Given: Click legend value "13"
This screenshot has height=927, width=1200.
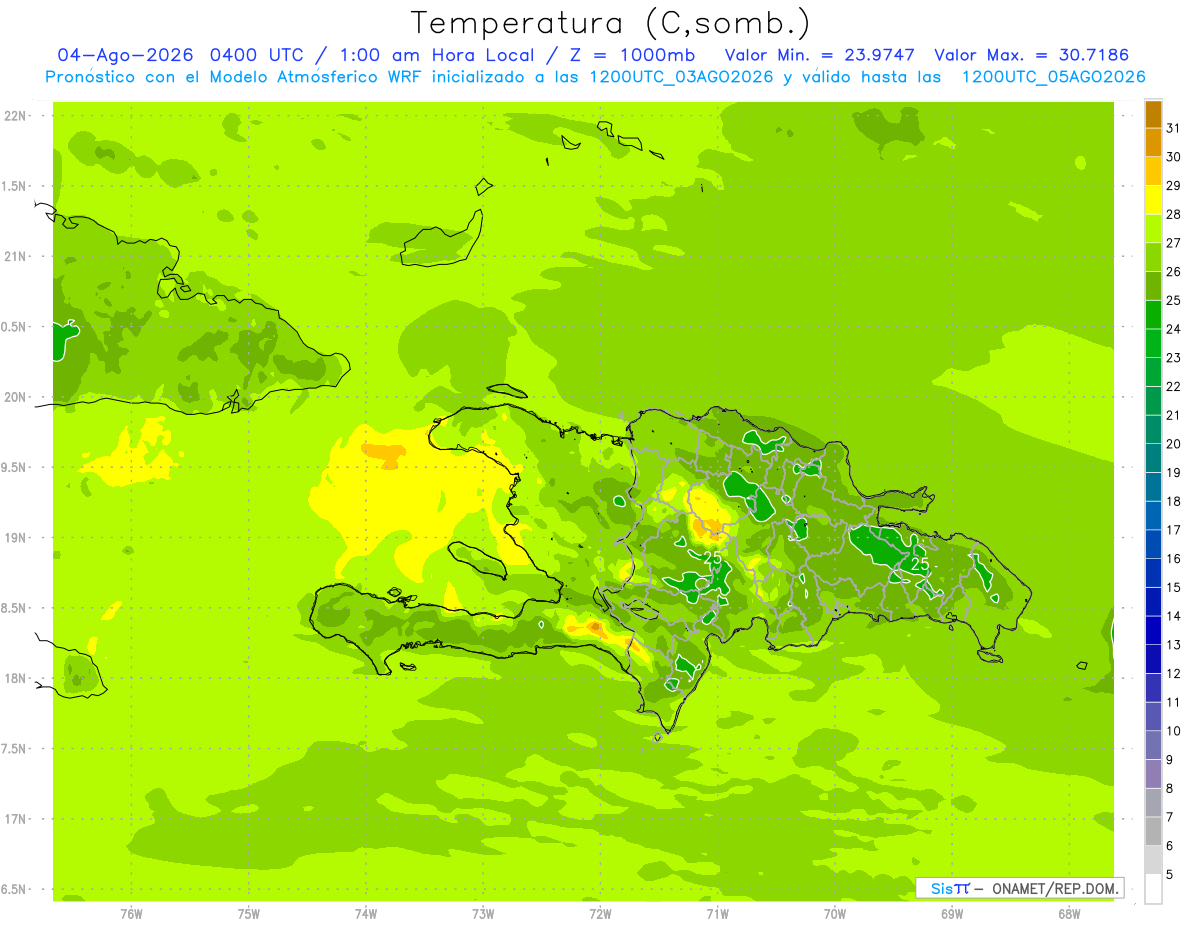Looking at the screenshot, I should point(1174,645).
